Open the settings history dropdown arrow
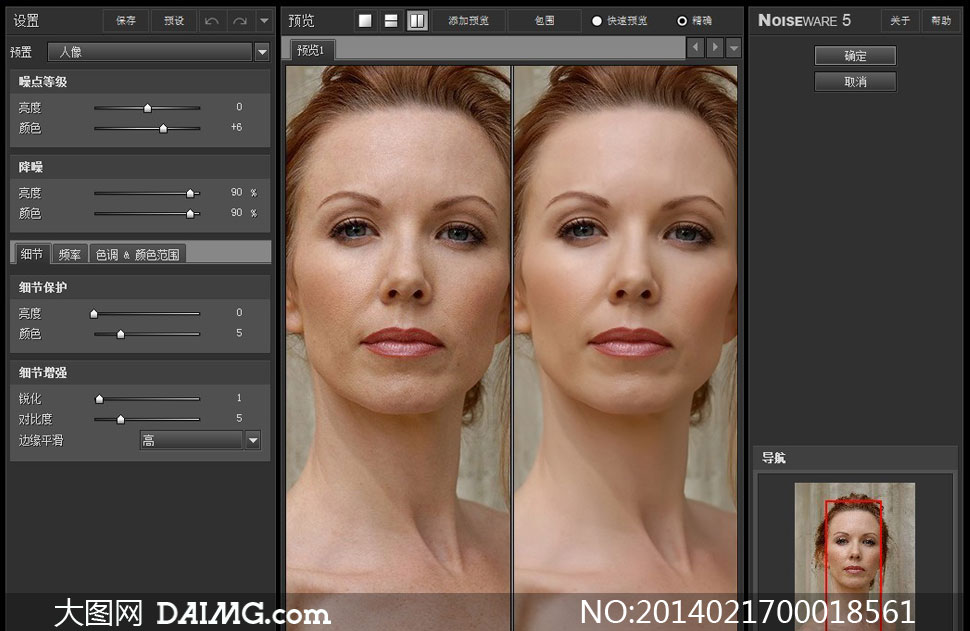 pyautogui.click(x=263, y=20)
